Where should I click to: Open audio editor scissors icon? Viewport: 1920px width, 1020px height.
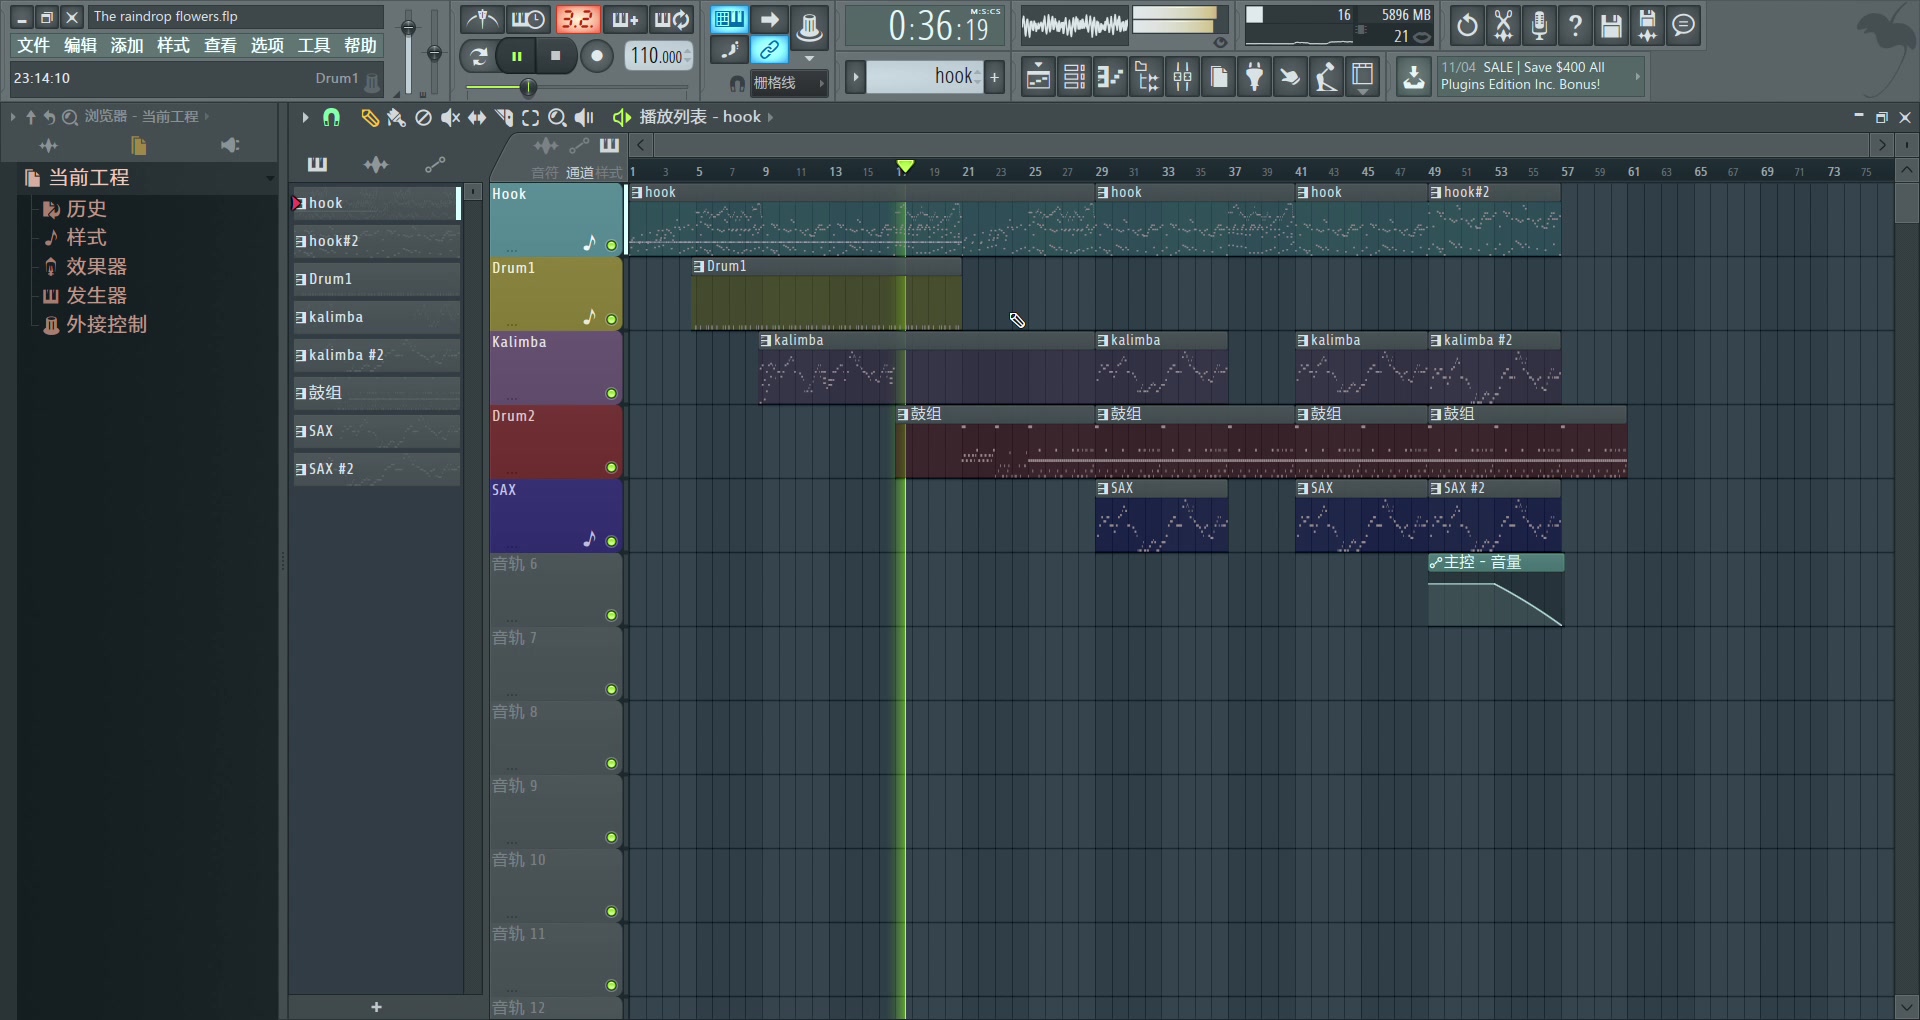1503,25
